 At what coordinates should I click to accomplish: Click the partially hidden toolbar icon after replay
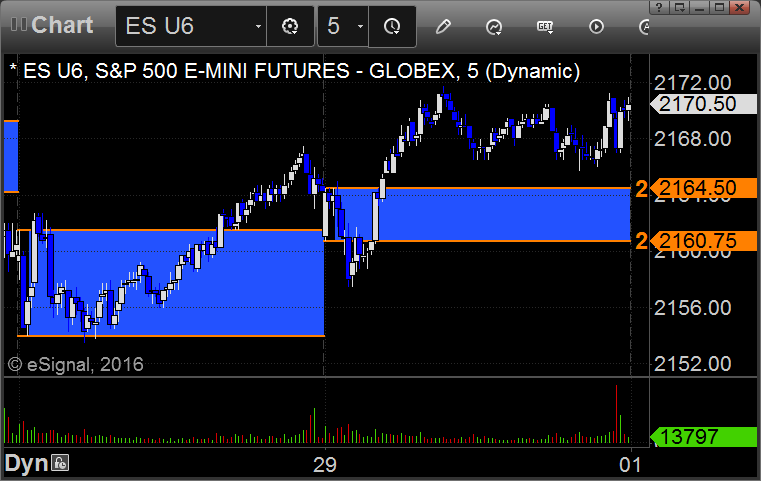tap(644, 27)
